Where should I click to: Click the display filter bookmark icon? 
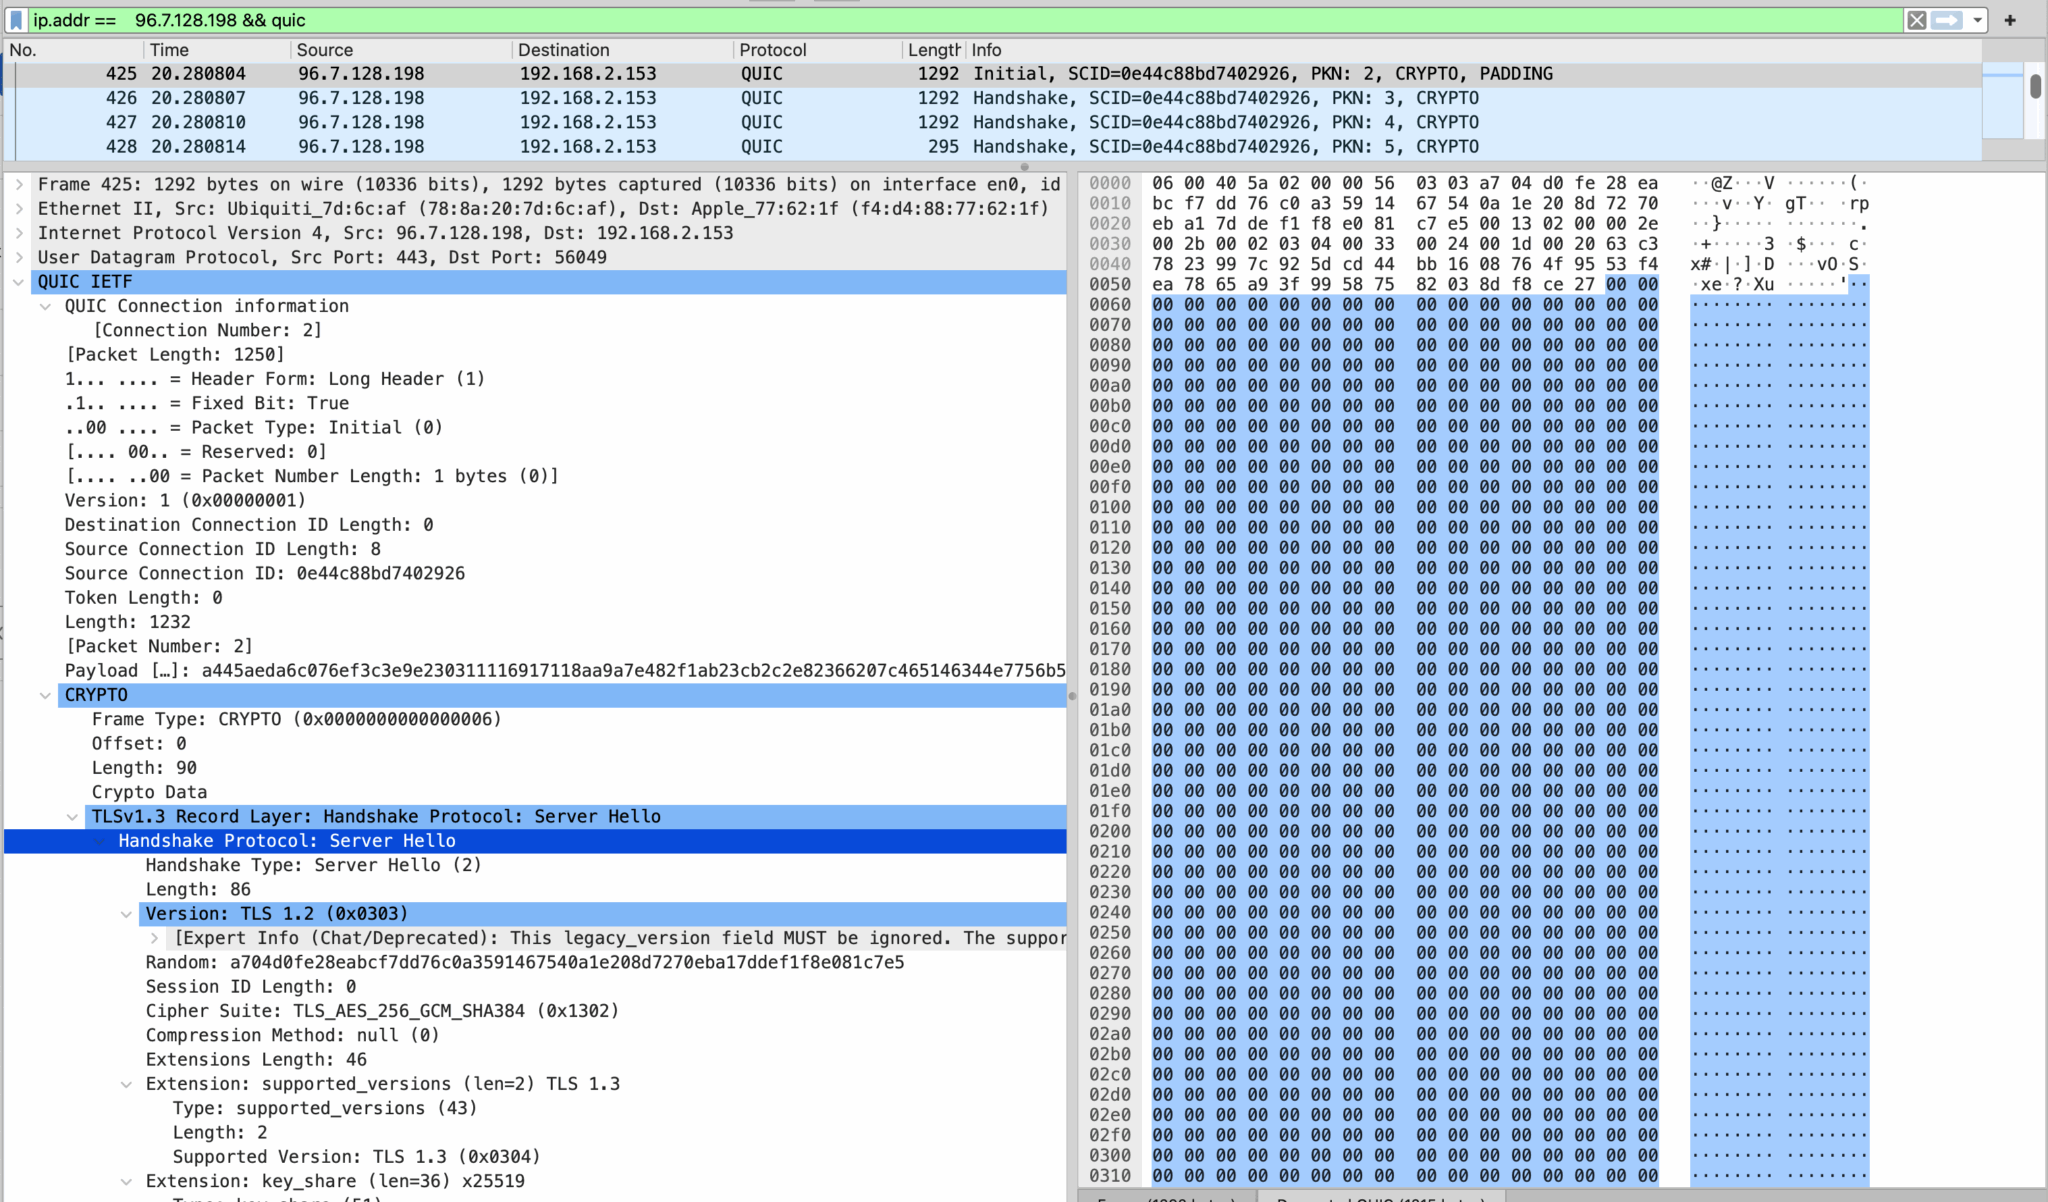(16, 20)
